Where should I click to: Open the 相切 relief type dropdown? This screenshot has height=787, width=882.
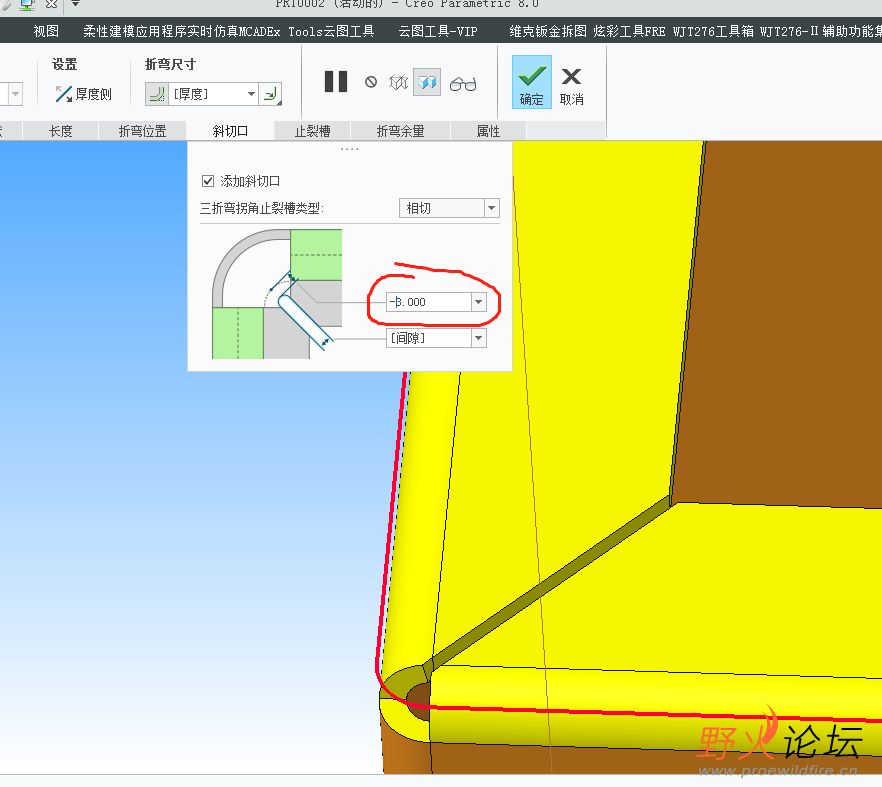pos(492,208)
